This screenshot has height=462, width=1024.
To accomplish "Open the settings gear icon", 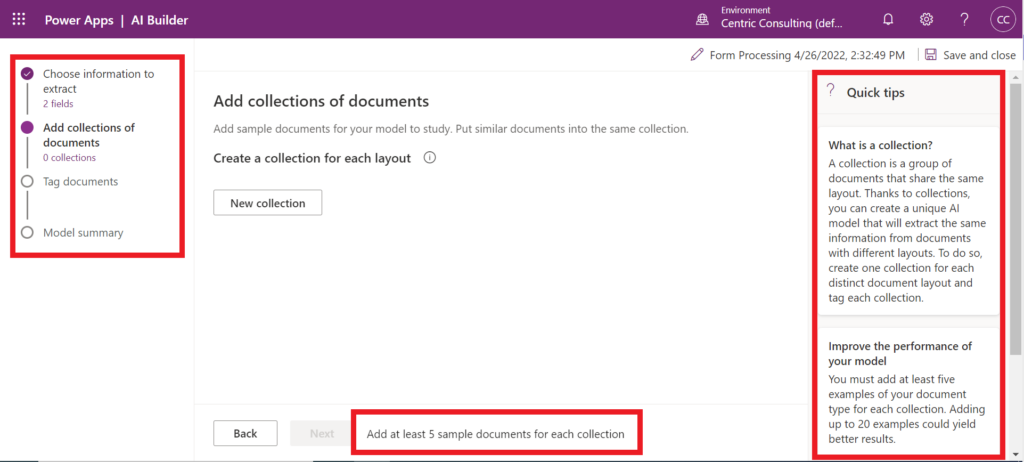I will [x=926, y=19].
